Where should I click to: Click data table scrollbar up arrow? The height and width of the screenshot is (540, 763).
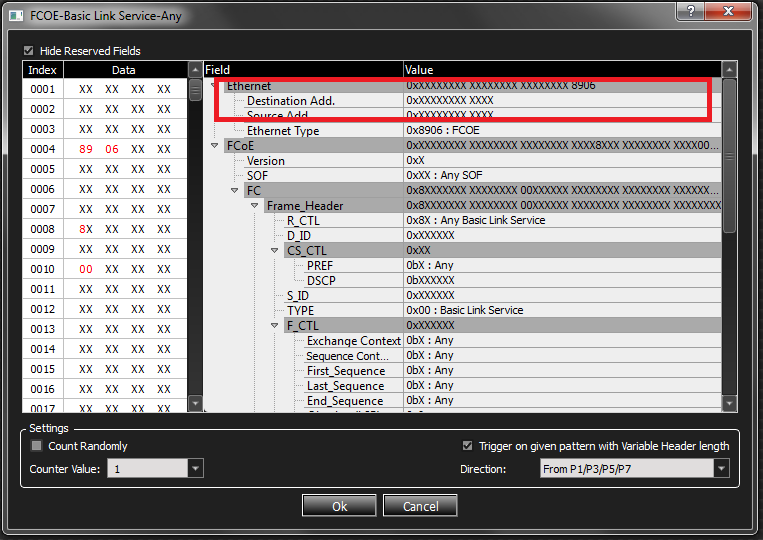pos(195,70)
